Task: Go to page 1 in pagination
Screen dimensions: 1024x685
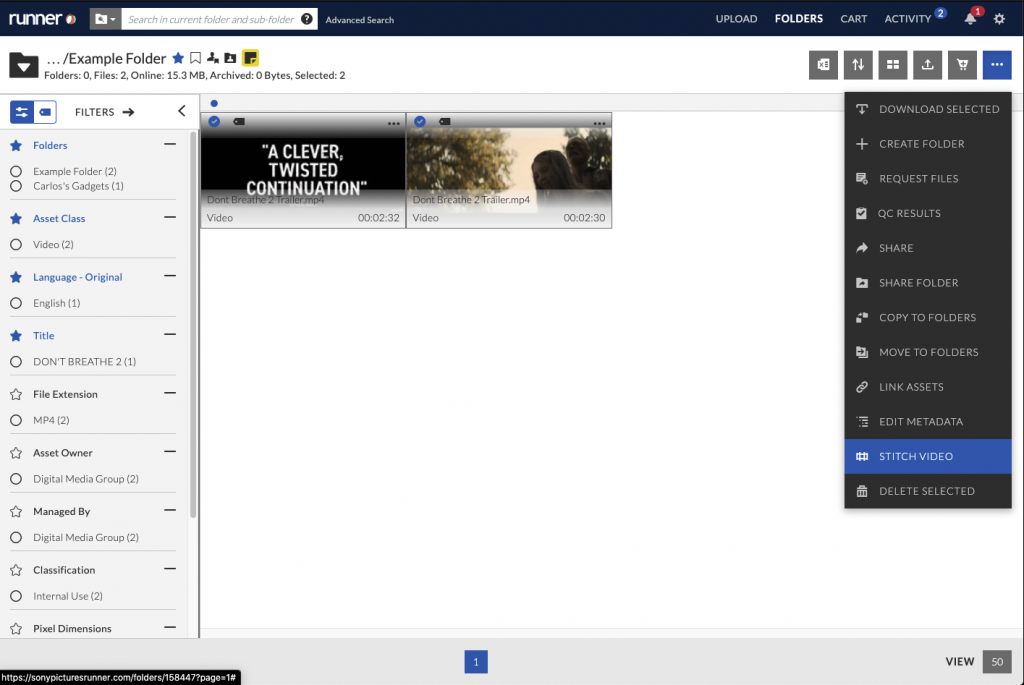Action: coord(476,661)
